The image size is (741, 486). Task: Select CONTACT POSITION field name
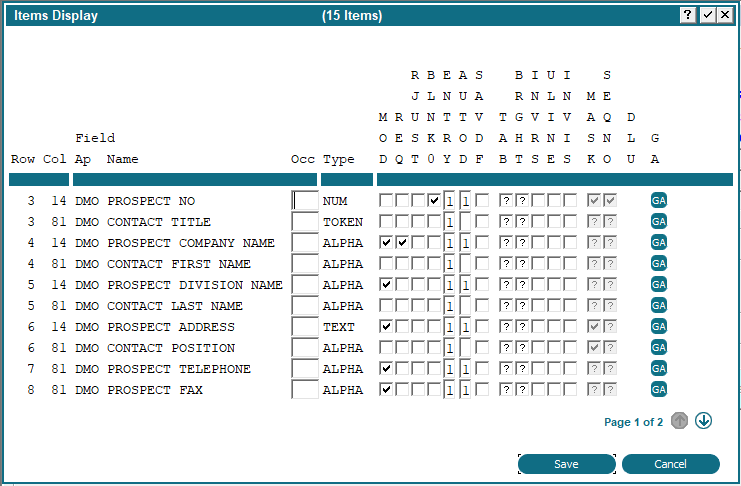171,348
